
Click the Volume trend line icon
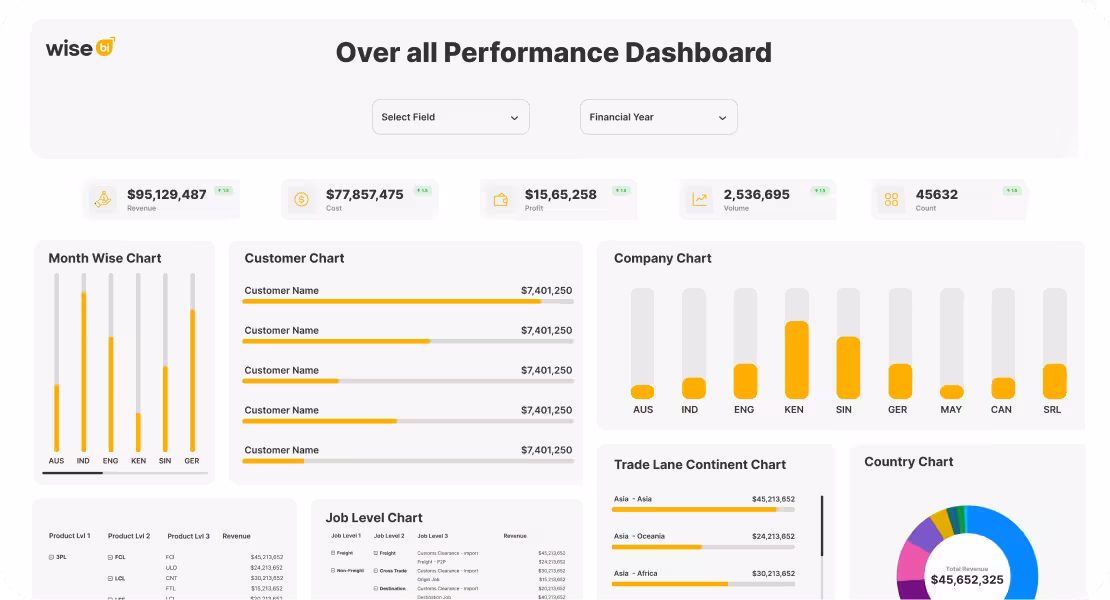point(700,199)
